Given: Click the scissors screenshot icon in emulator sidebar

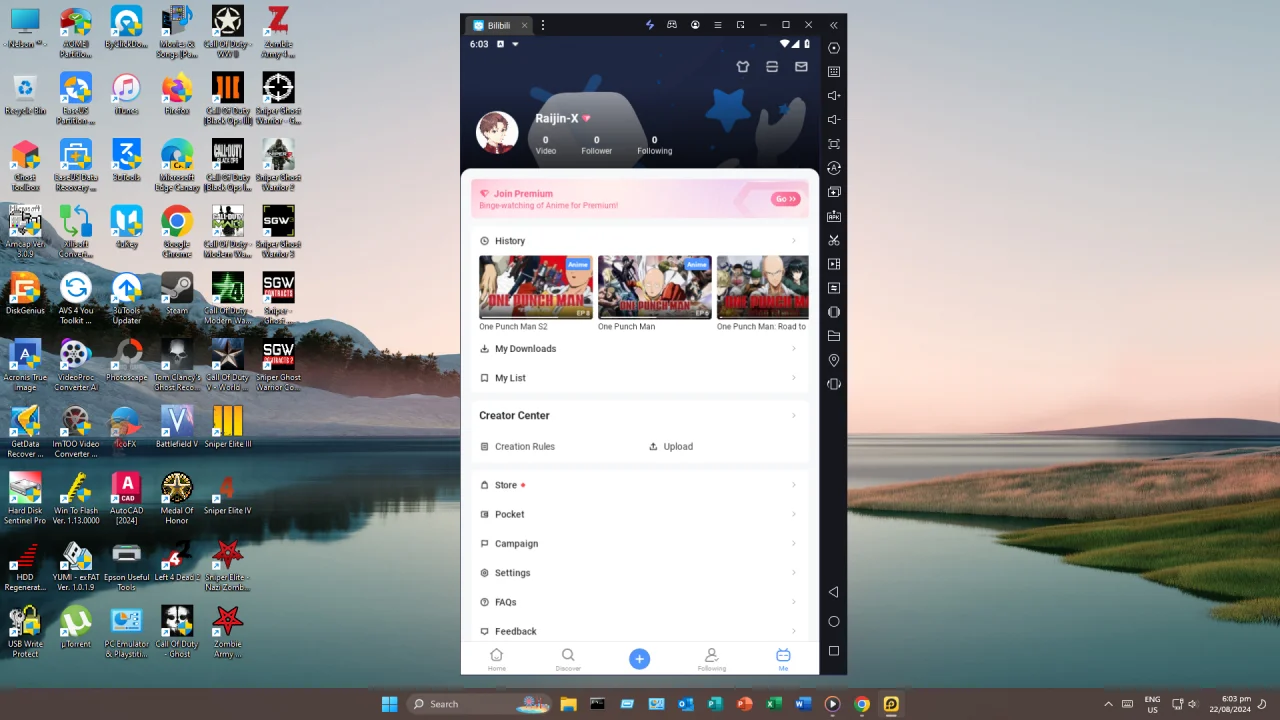Looking at the screenshot, I should pos(834,240).
